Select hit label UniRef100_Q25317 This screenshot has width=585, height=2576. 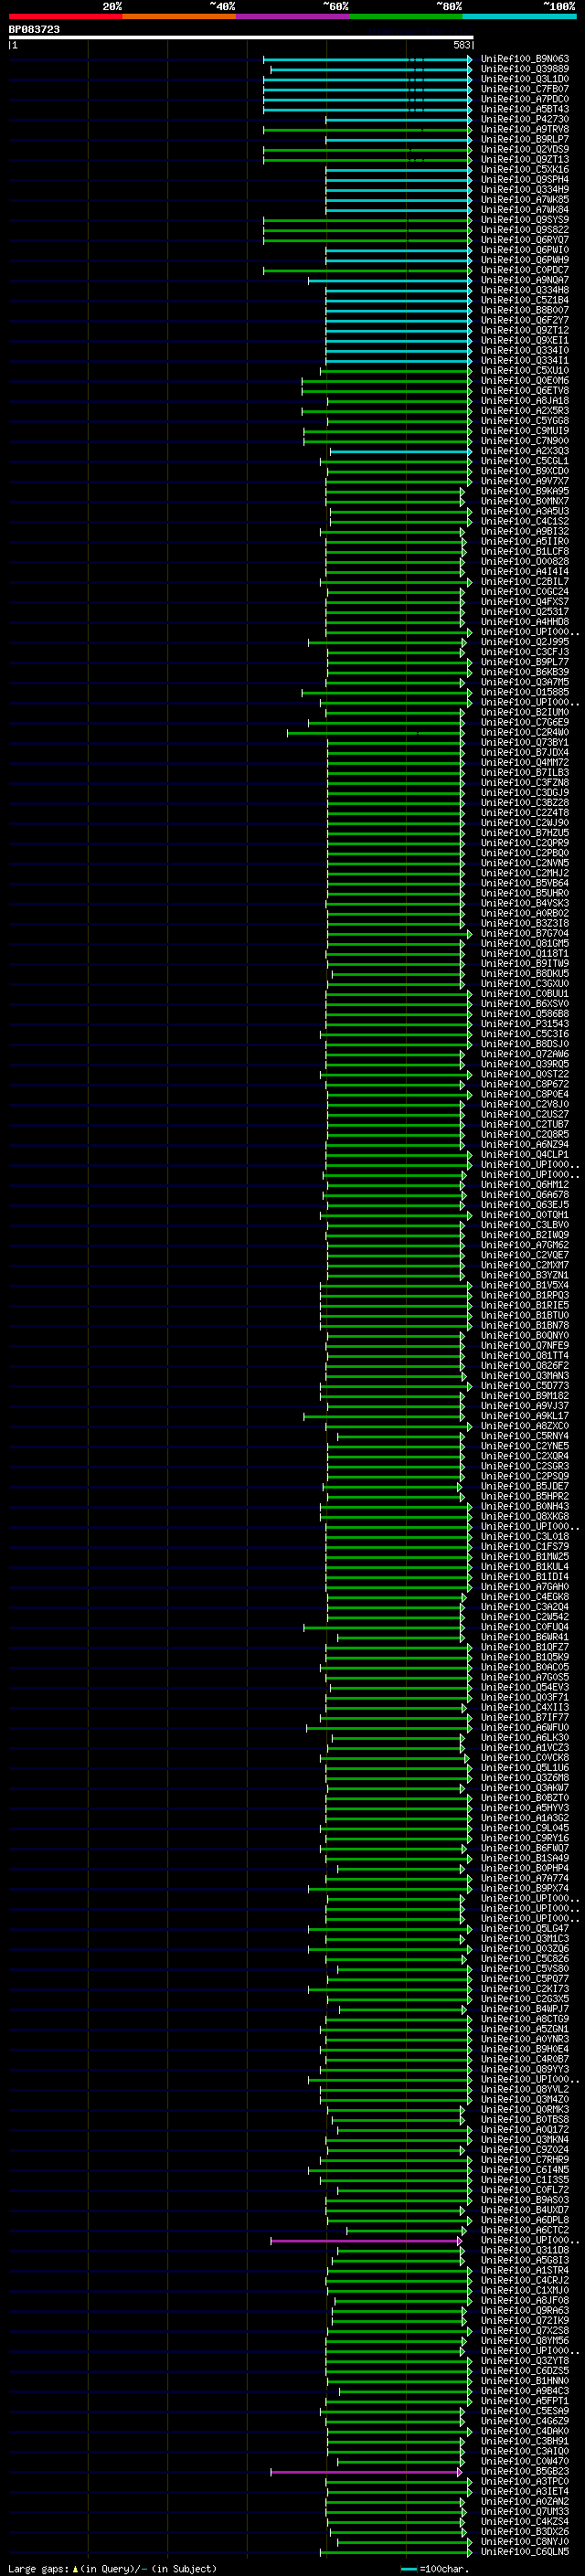click(x=525, y=611)
